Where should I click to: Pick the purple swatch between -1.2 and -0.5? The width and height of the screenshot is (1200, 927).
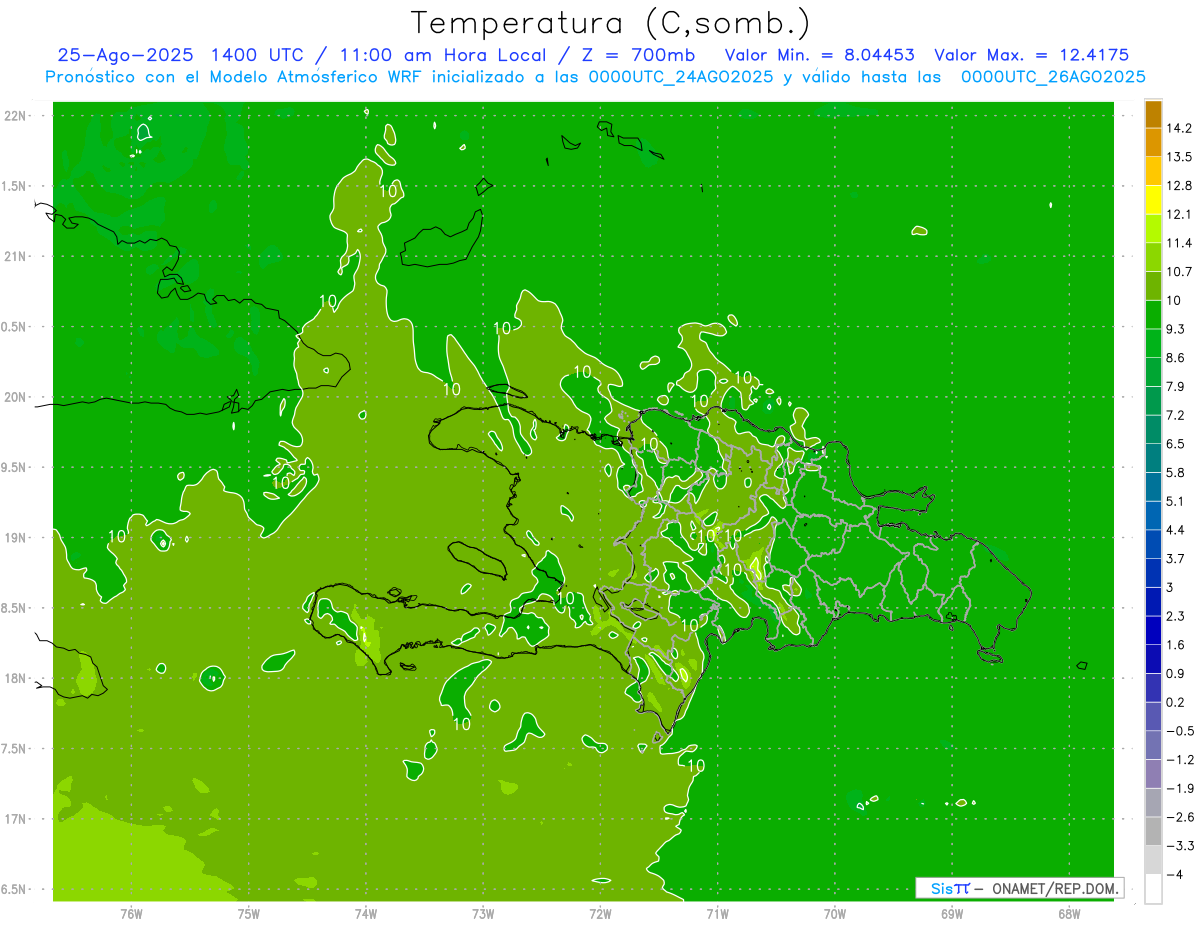[1153, 745]
